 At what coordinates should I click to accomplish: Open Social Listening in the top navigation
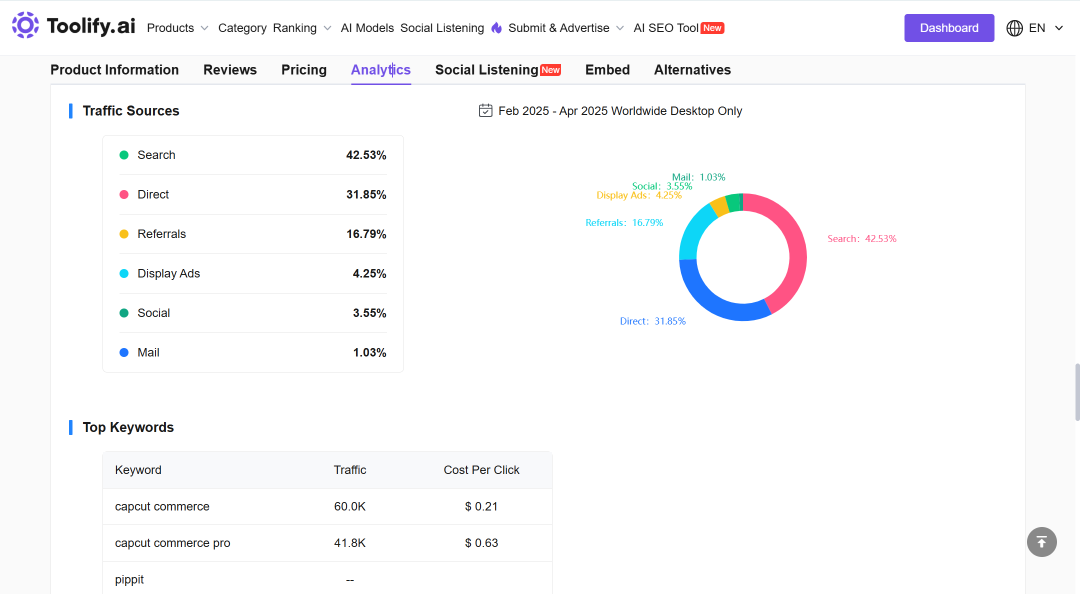tap(442, 28)
